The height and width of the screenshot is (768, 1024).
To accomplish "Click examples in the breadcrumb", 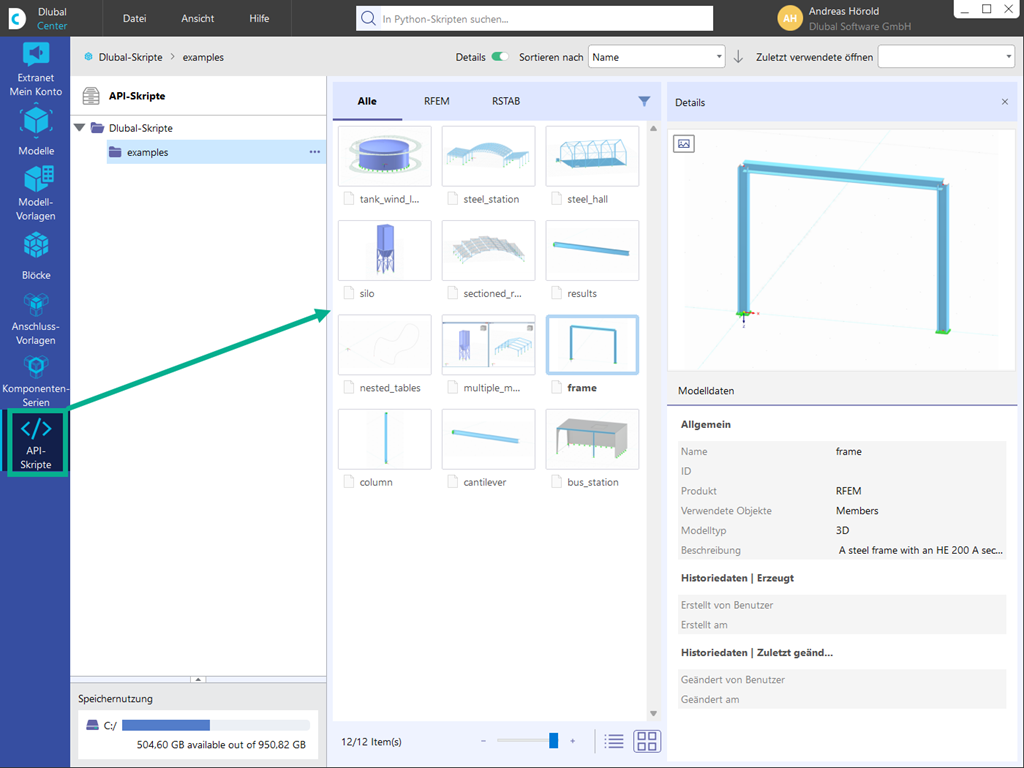I will [203, 57].
